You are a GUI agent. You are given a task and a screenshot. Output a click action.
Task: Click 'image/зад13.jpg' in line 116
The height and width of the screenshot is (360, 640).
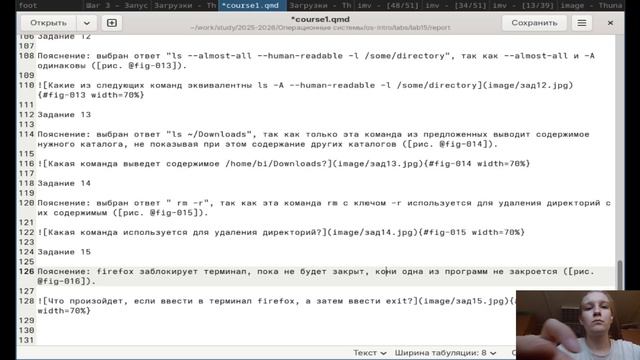pyautogui.click(x=378, y=164)
